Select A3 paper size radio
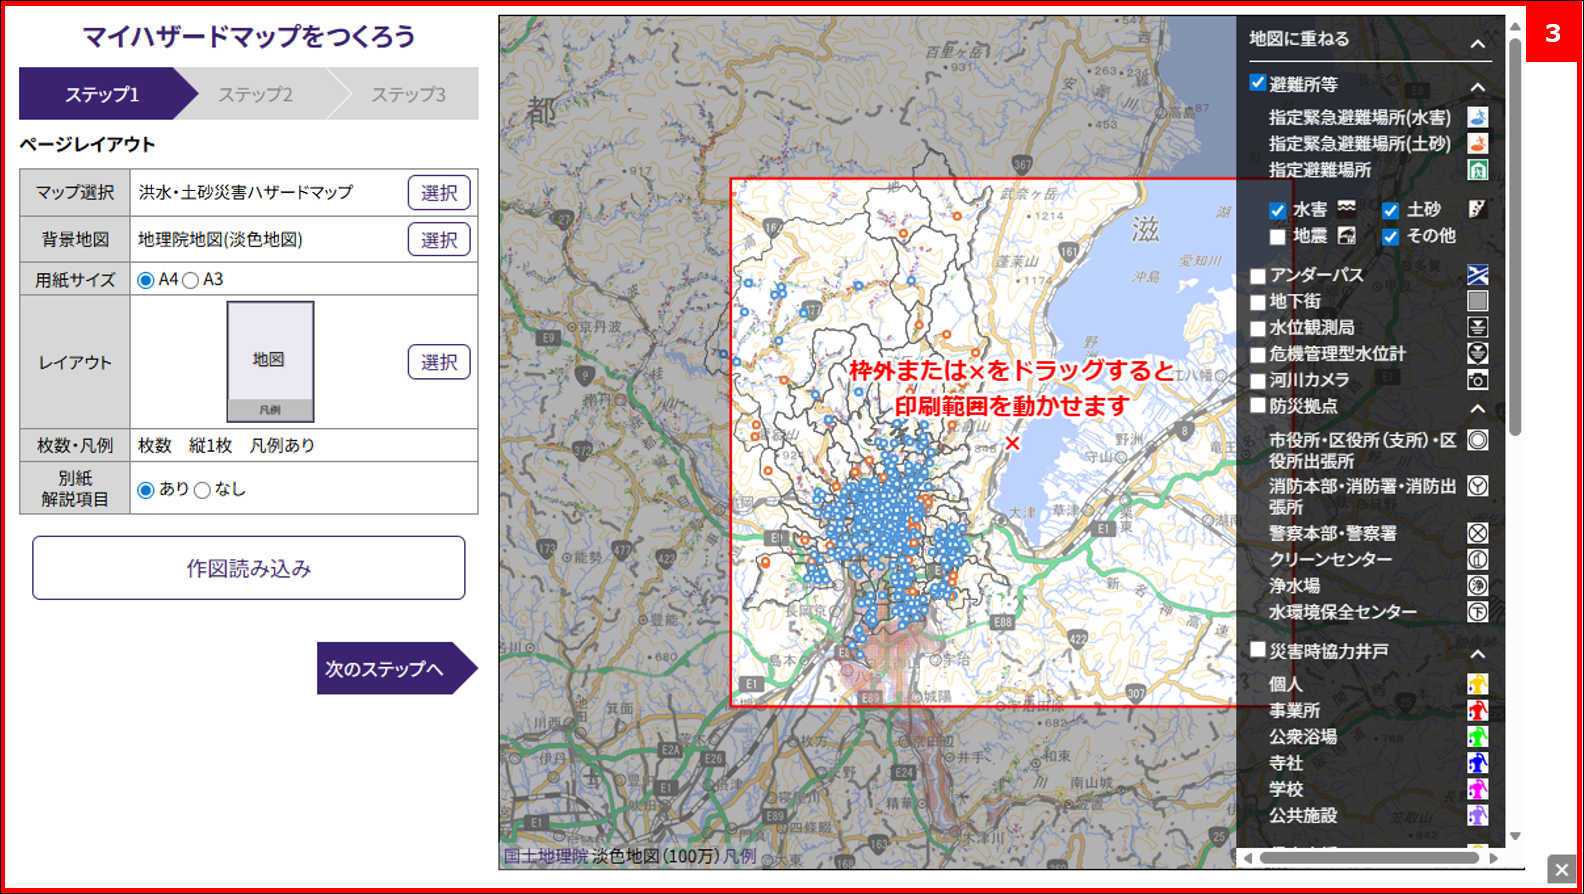The width and height of the screenshot is (1584, 894). point(191,280)
